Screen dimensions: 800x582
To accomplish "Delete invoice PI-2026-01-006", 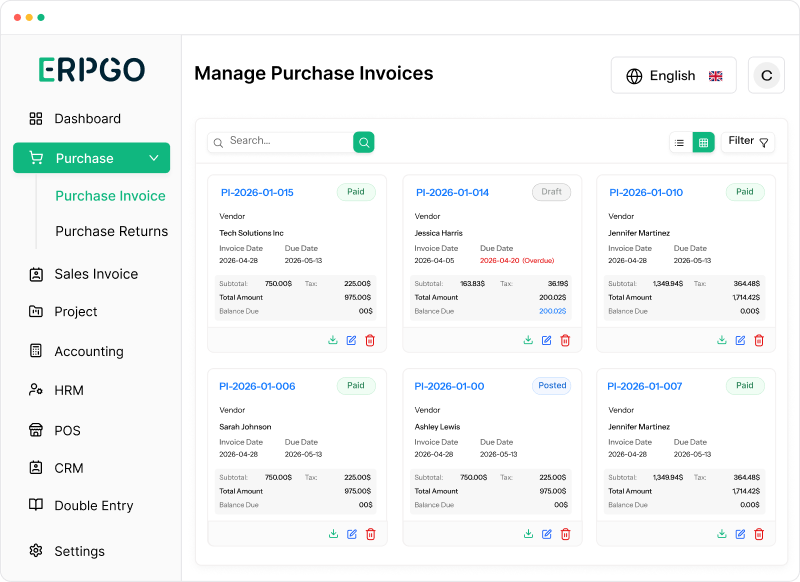I will (371, 534).
